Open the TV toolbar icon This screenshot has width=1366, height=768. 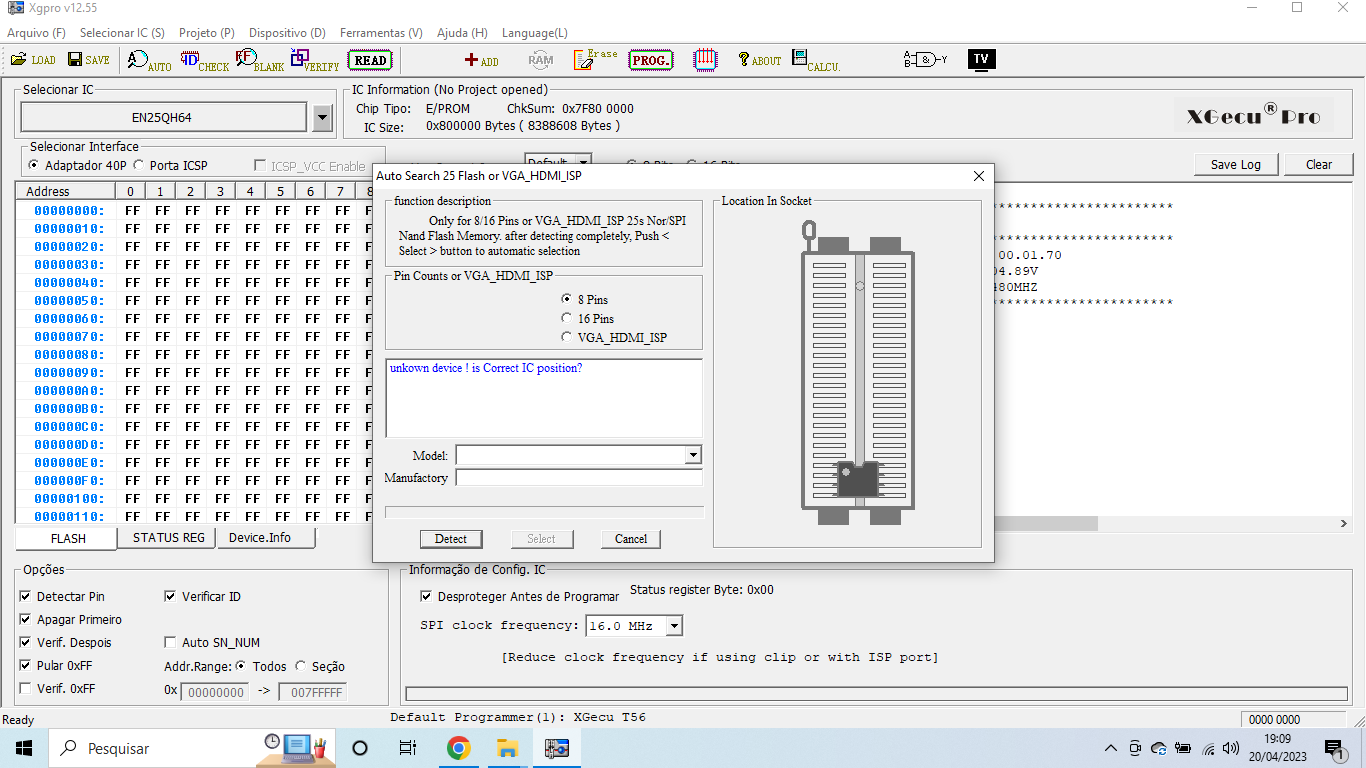pos(981,59)
